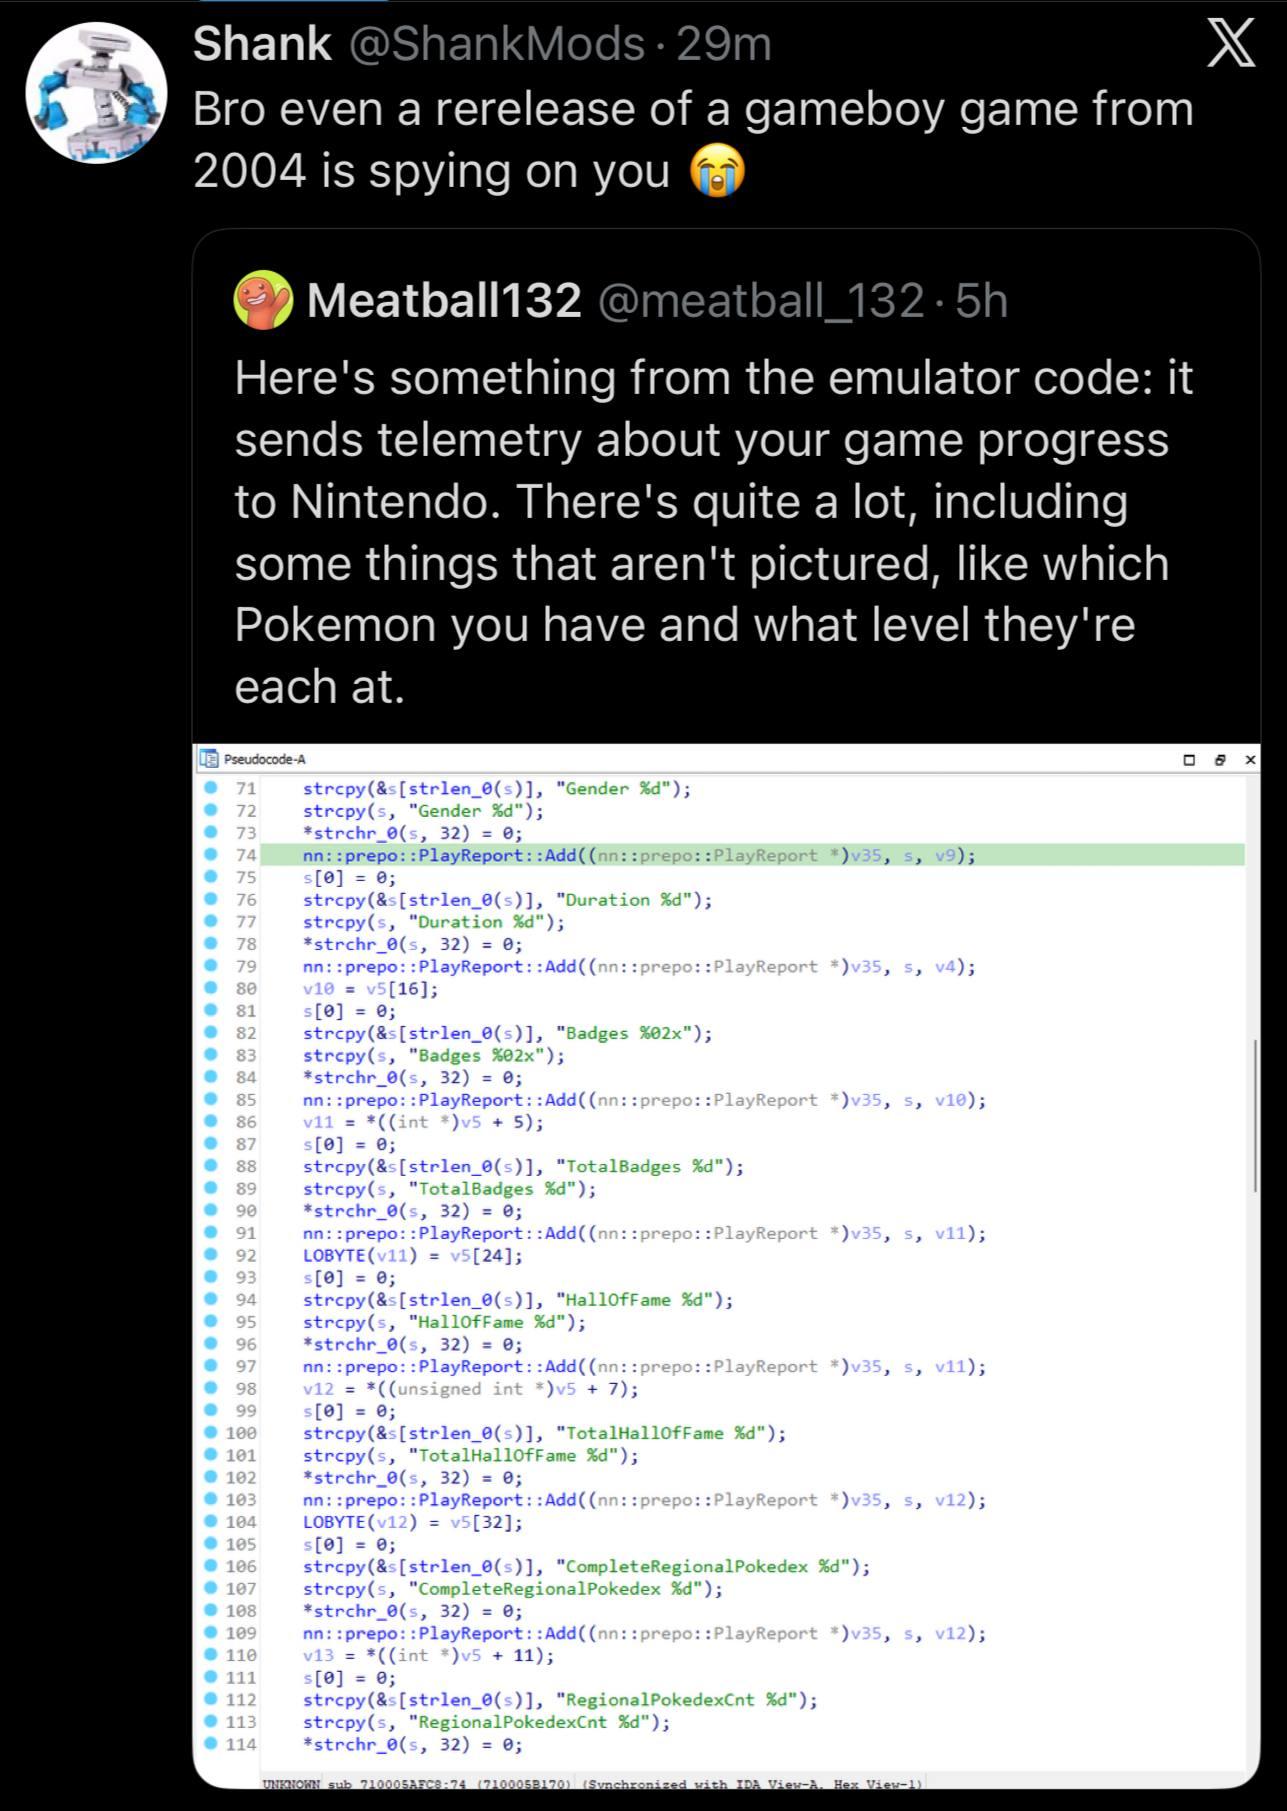Open the @meatball_132 handle link
The height and width of the screenshot is (1811, 1287).
coord(761,300)
